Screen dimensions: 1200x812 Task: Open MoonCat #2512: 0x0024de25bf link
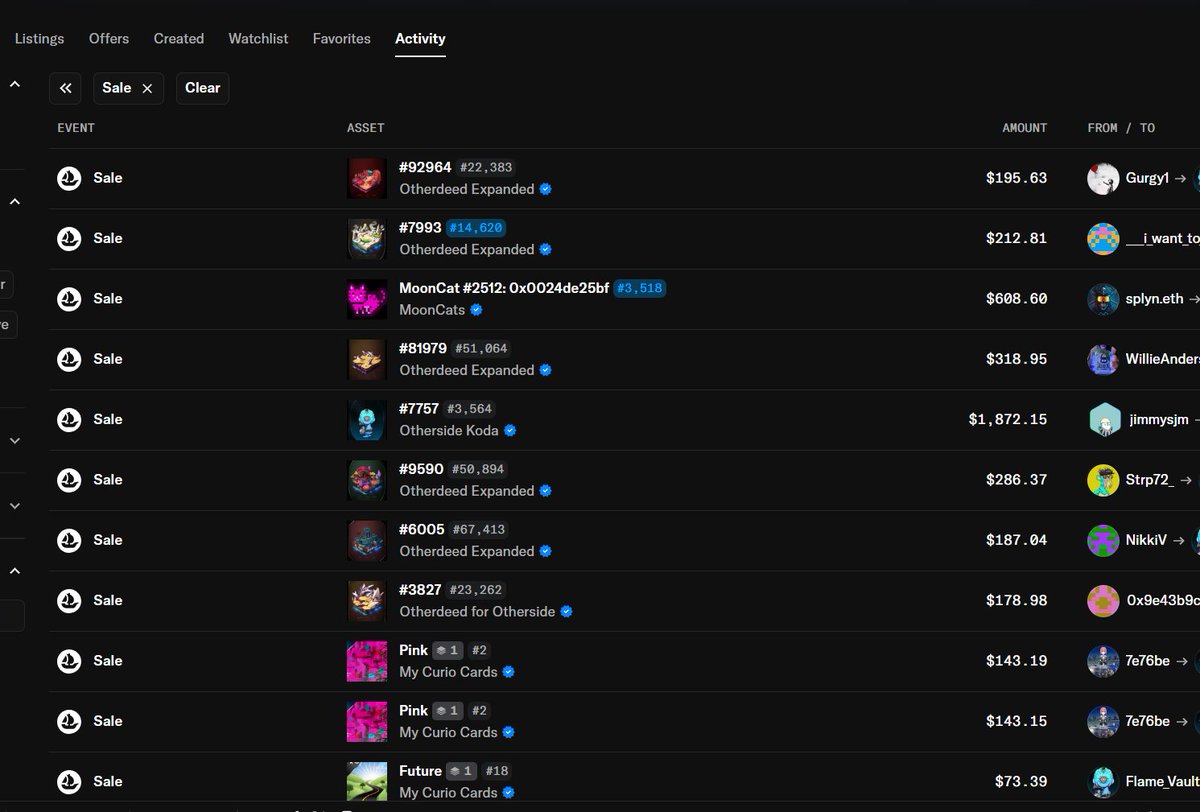[x=504, y=288]
